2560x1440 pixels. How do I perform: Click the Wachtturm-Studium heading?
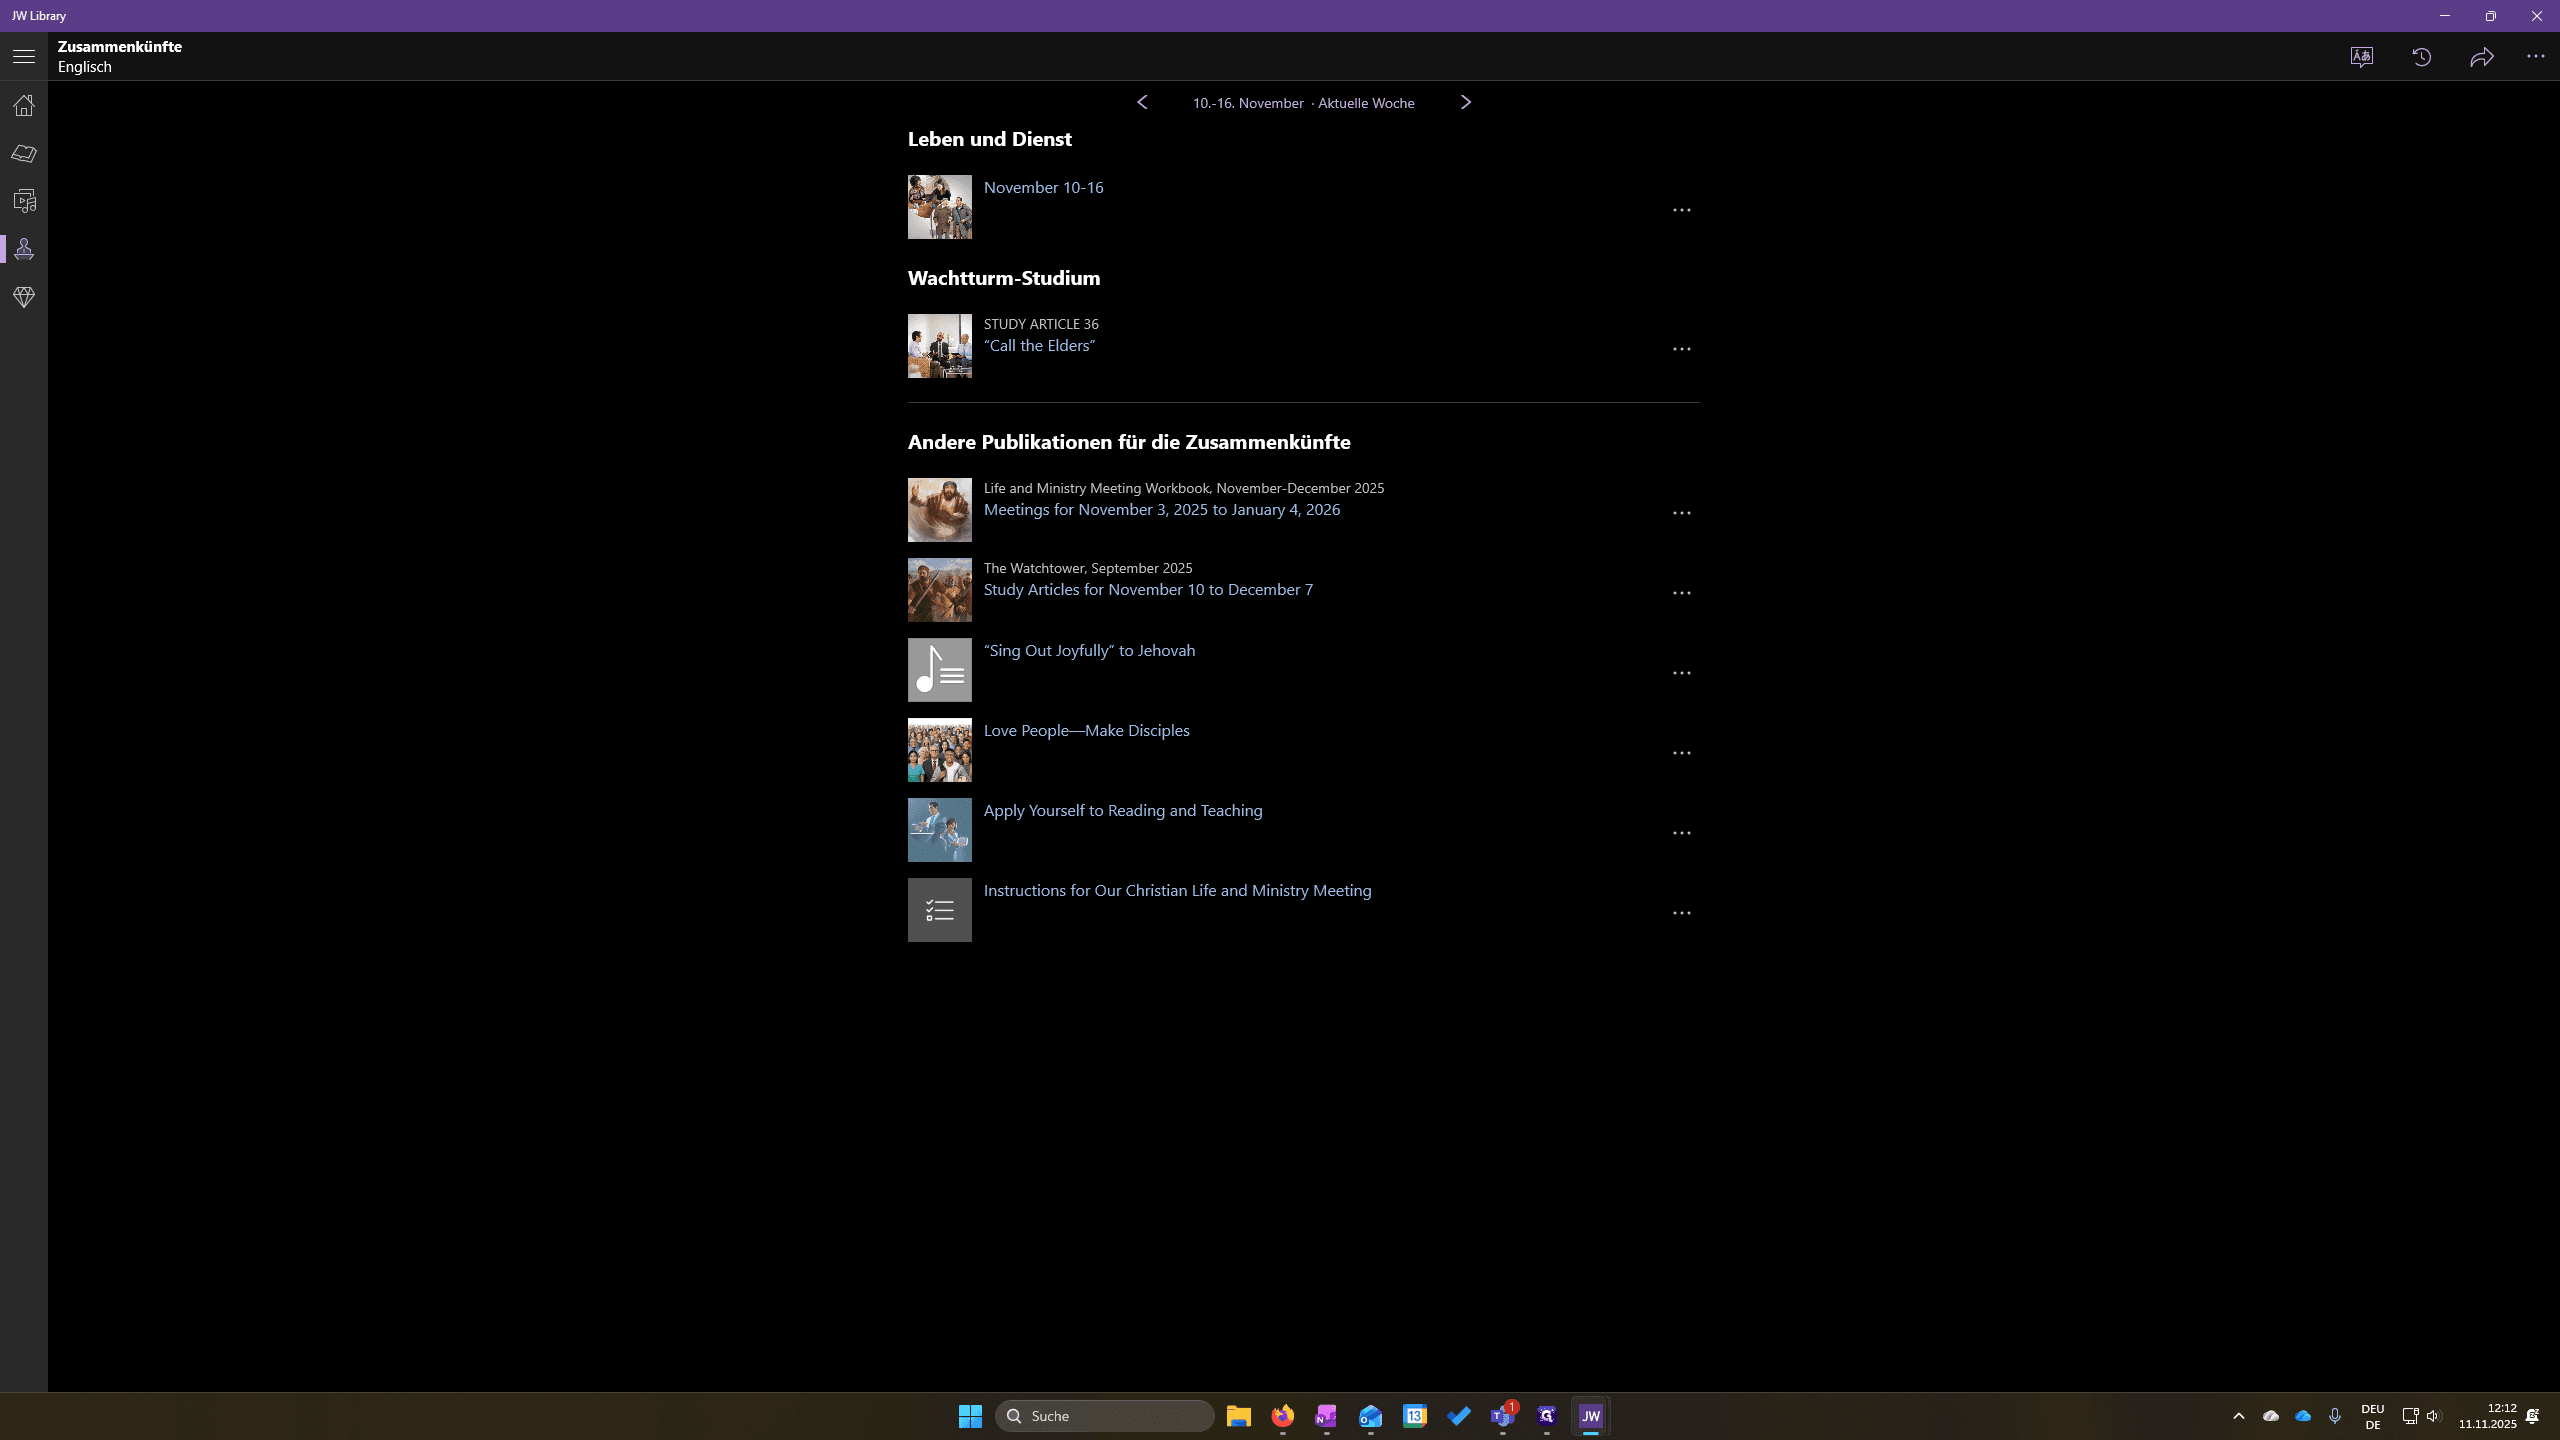pyautogui.click(x=1004, y=278)
